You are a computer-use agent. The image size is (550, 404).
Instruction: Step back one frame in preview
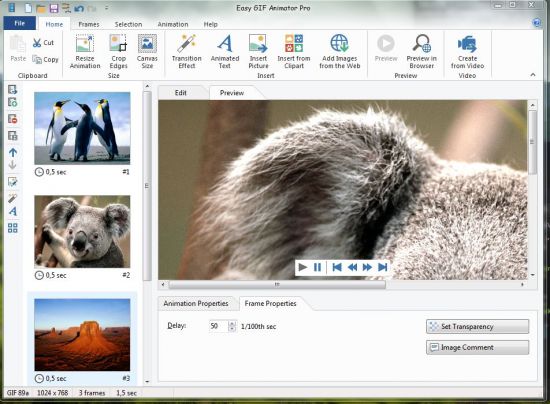click(352, 267)
